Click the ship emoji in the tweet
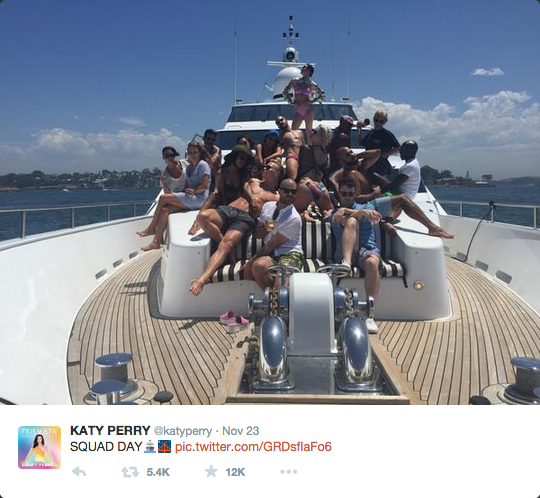This screenshot has width=540, height=498. (150, 447)
